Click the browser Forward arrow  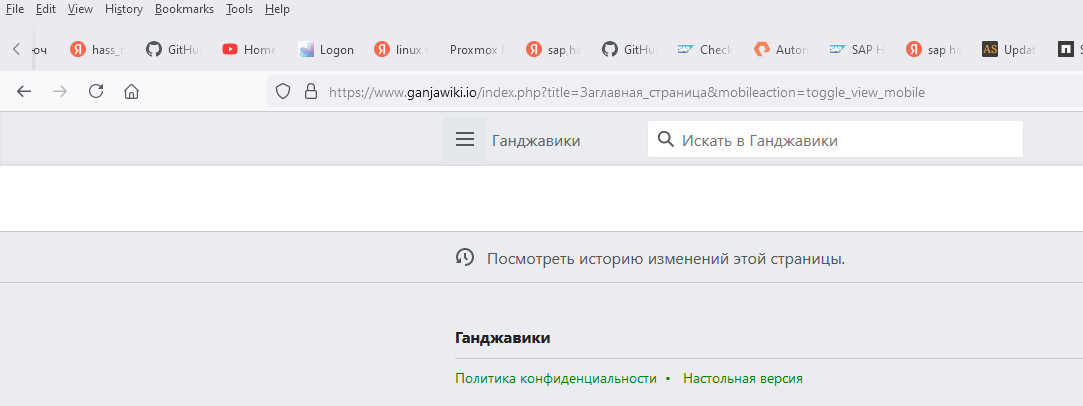[60, 91]
